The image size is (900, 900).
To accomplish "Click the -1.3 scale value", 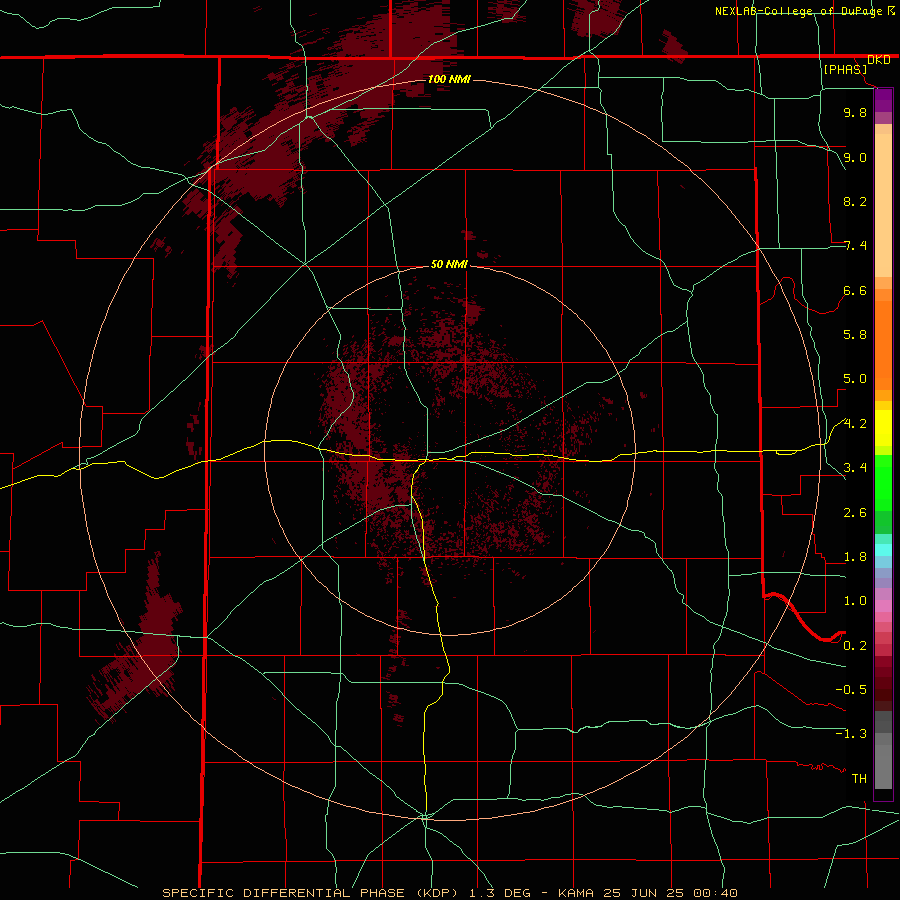I will tap(851, 734).
